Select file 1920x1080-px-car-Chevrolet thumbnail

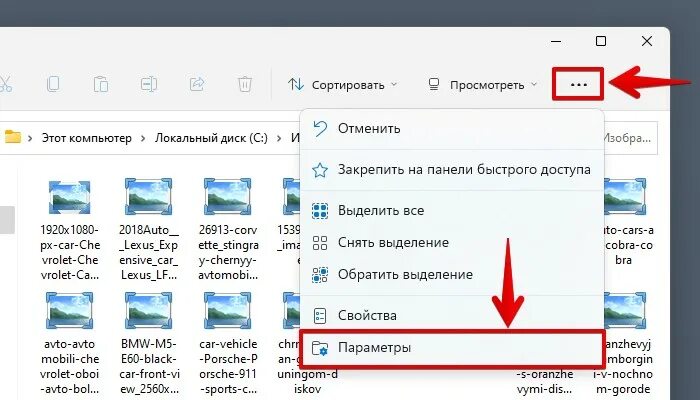pos(69,197)
